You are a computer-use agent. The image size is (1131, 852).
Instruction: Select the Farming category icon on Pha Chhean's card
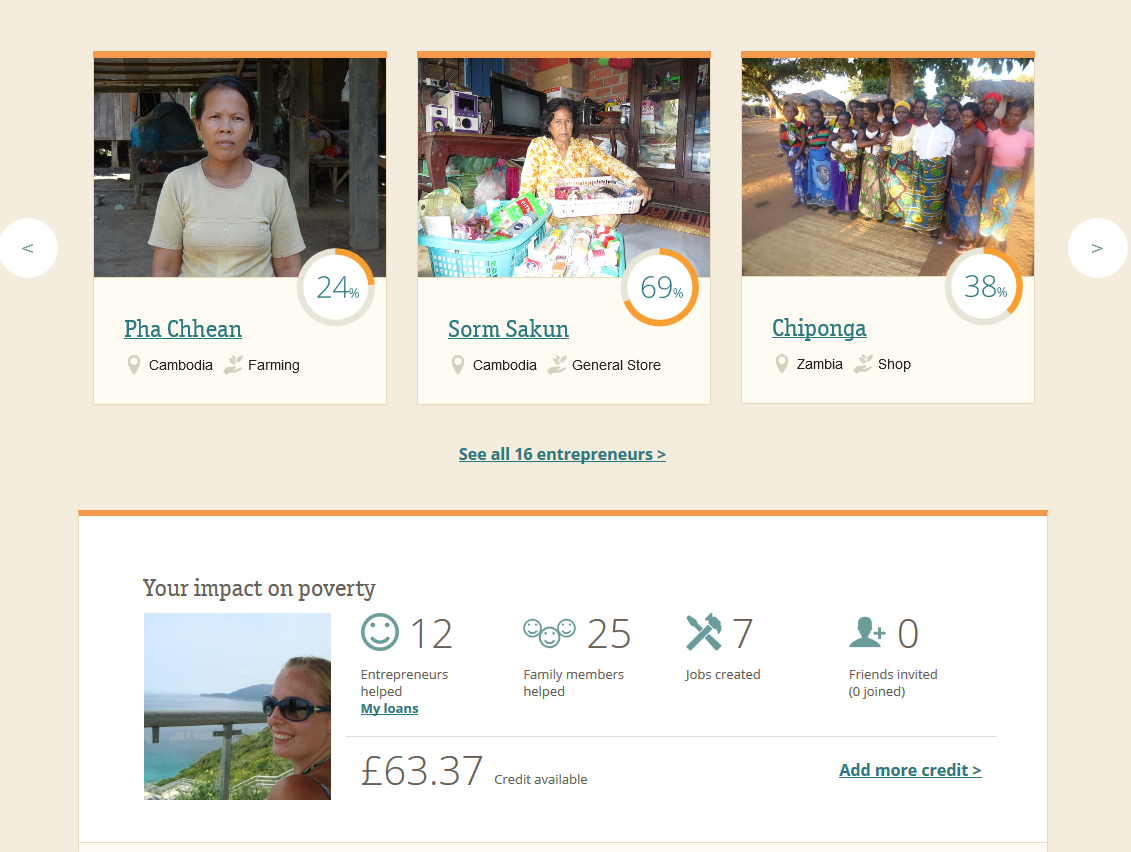[232, 364]
